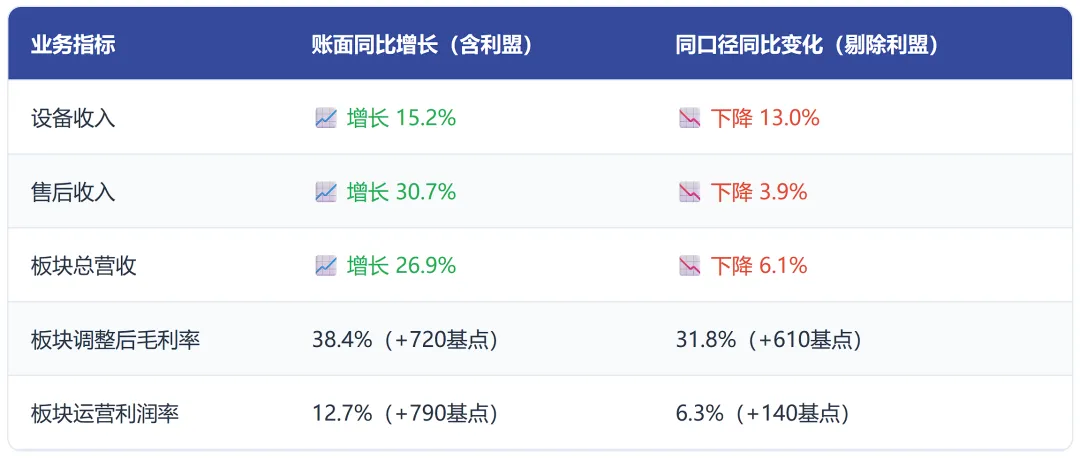Click the 38.4%（+720基点）cell
The height and width of the screenshot is (460, 1080).
tap(405, 339)
